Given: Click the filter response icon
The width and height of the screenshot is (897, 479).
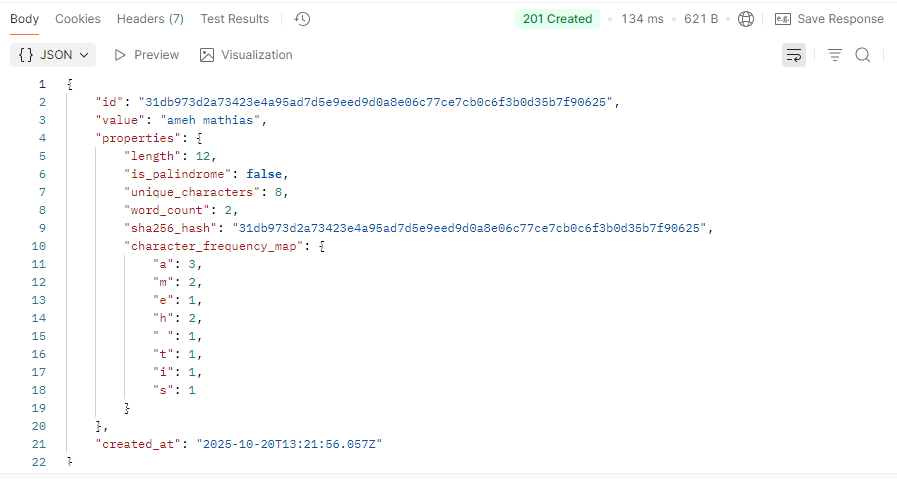Looking at the screenshot, I should pos(835,55).
